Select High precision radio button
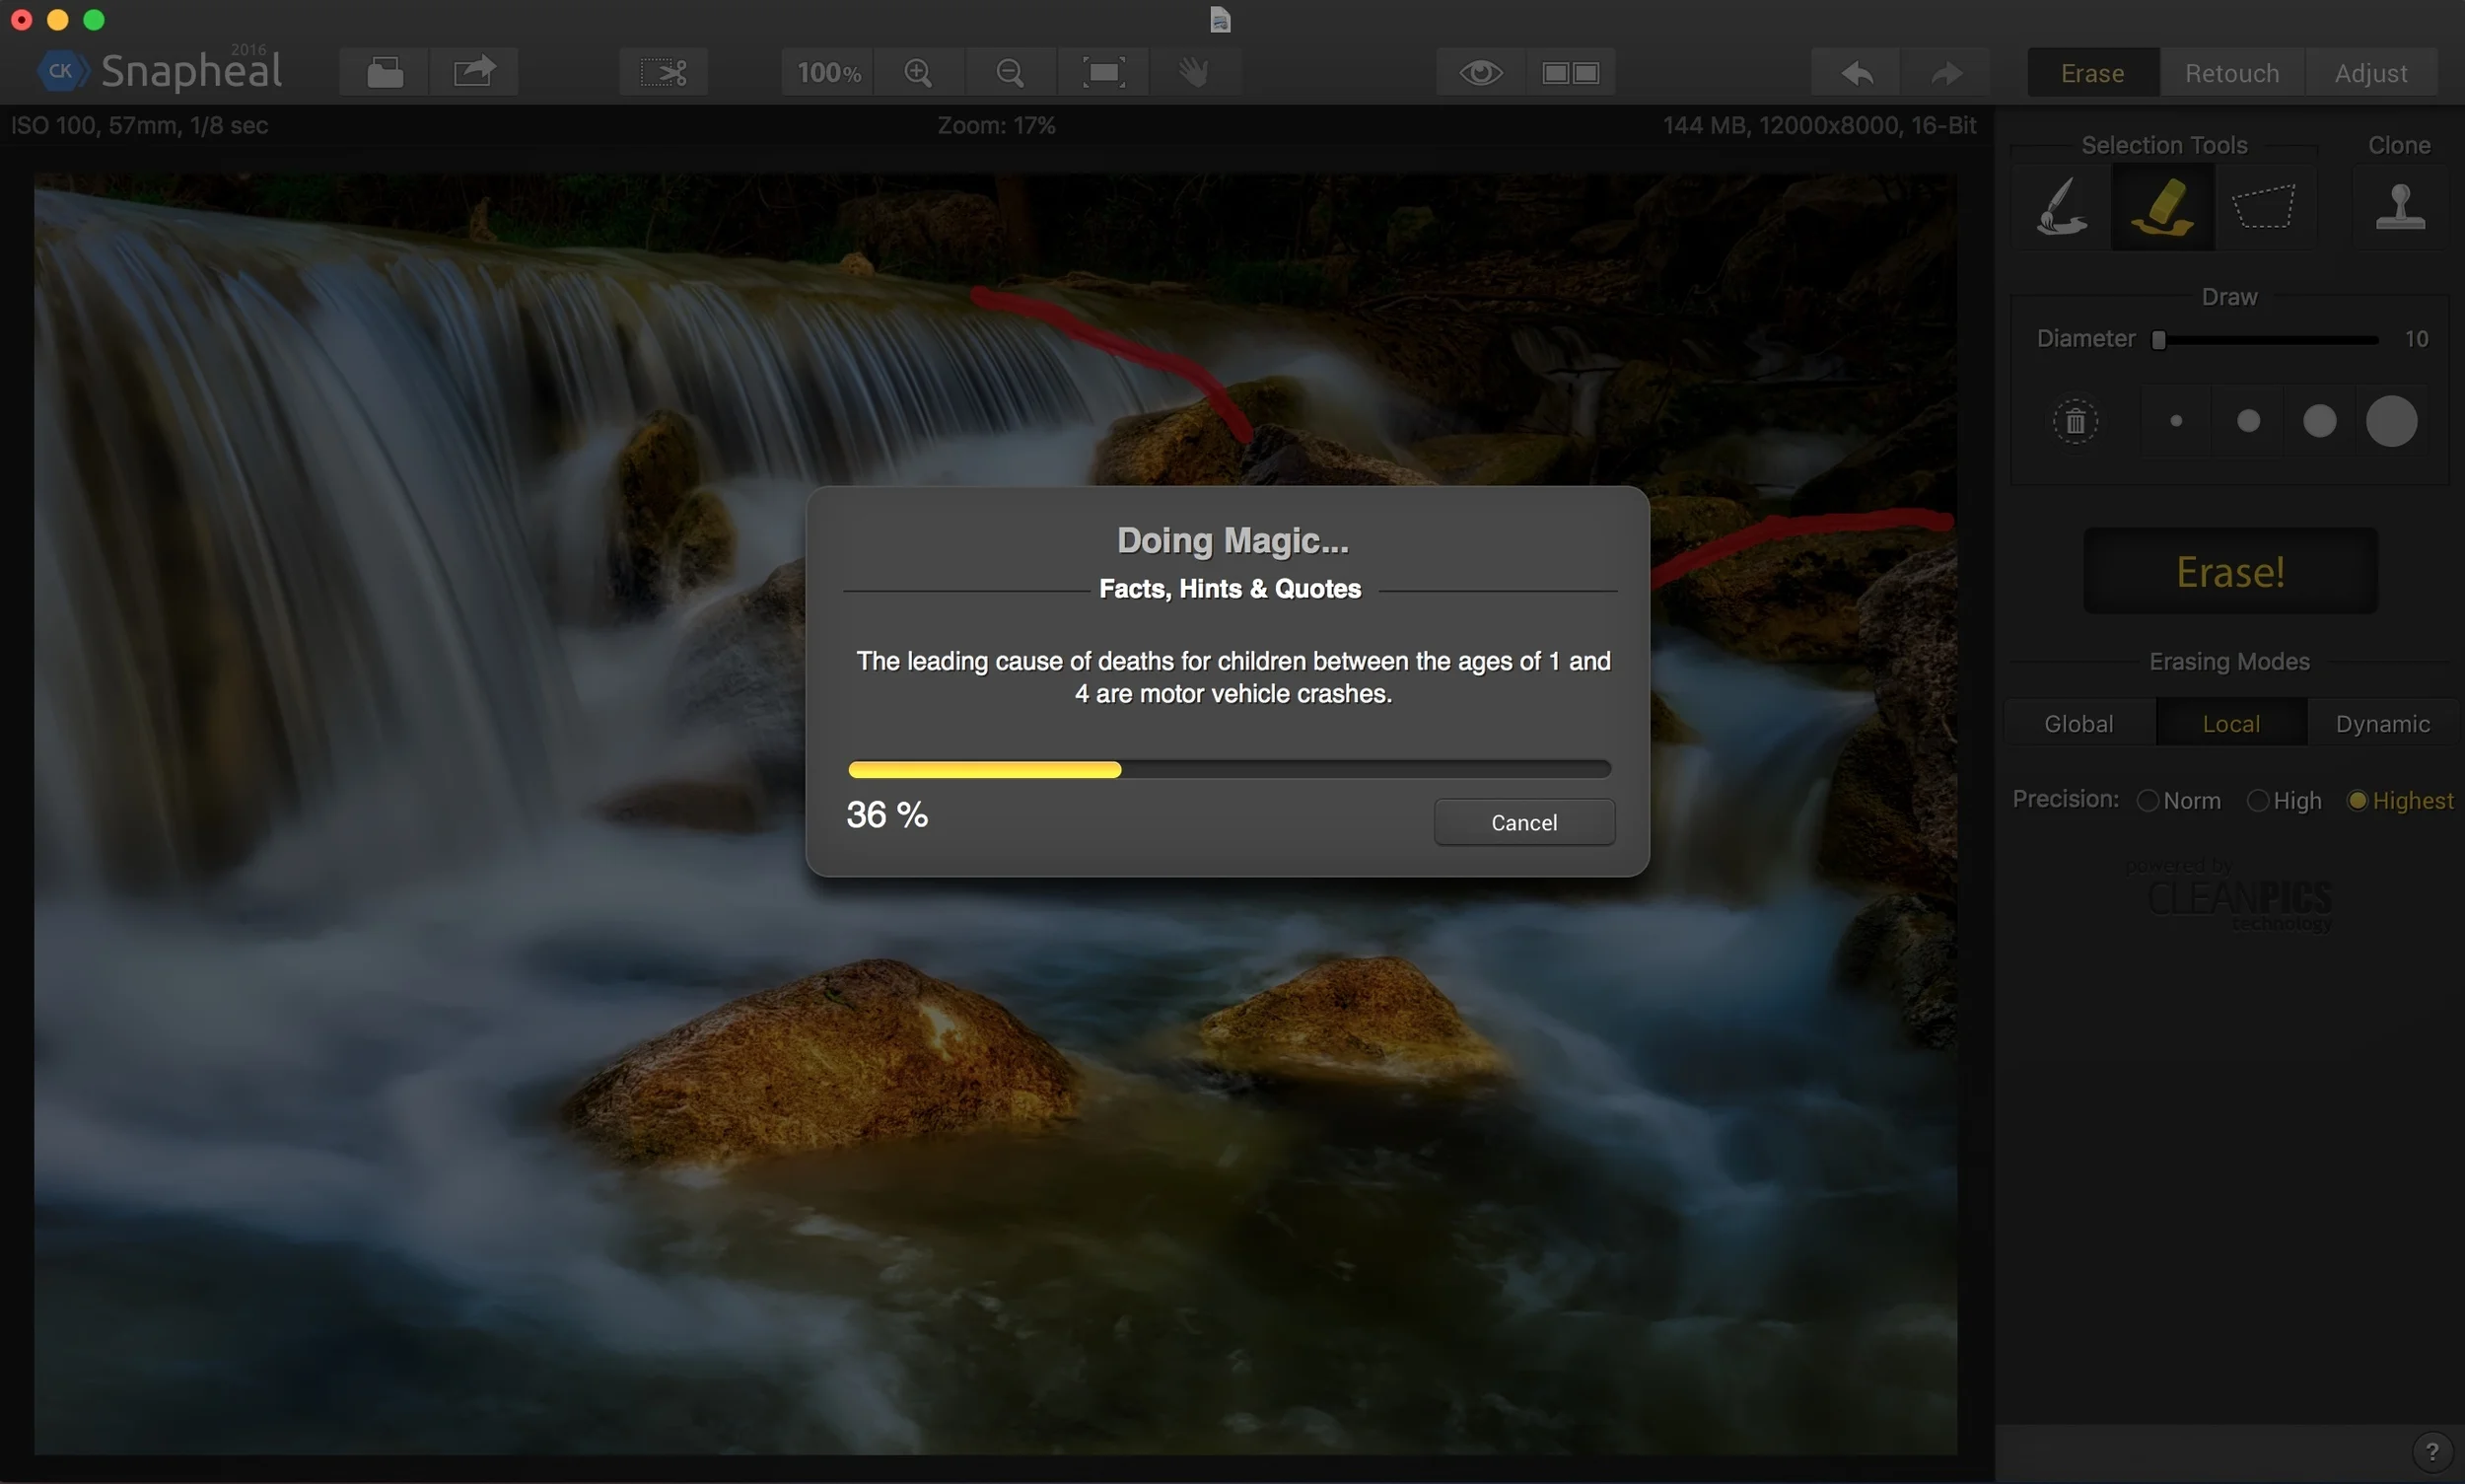This screenshot has height=1484, width=2465. pos(2257,801)
